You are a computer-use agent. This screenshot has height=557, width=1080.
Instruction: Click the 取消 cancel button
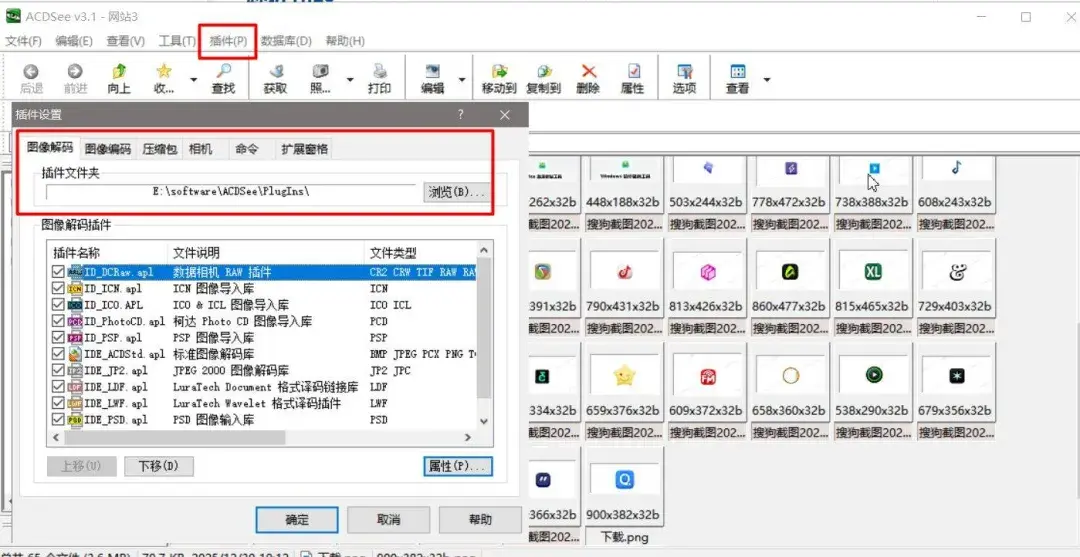click(388, 520)
